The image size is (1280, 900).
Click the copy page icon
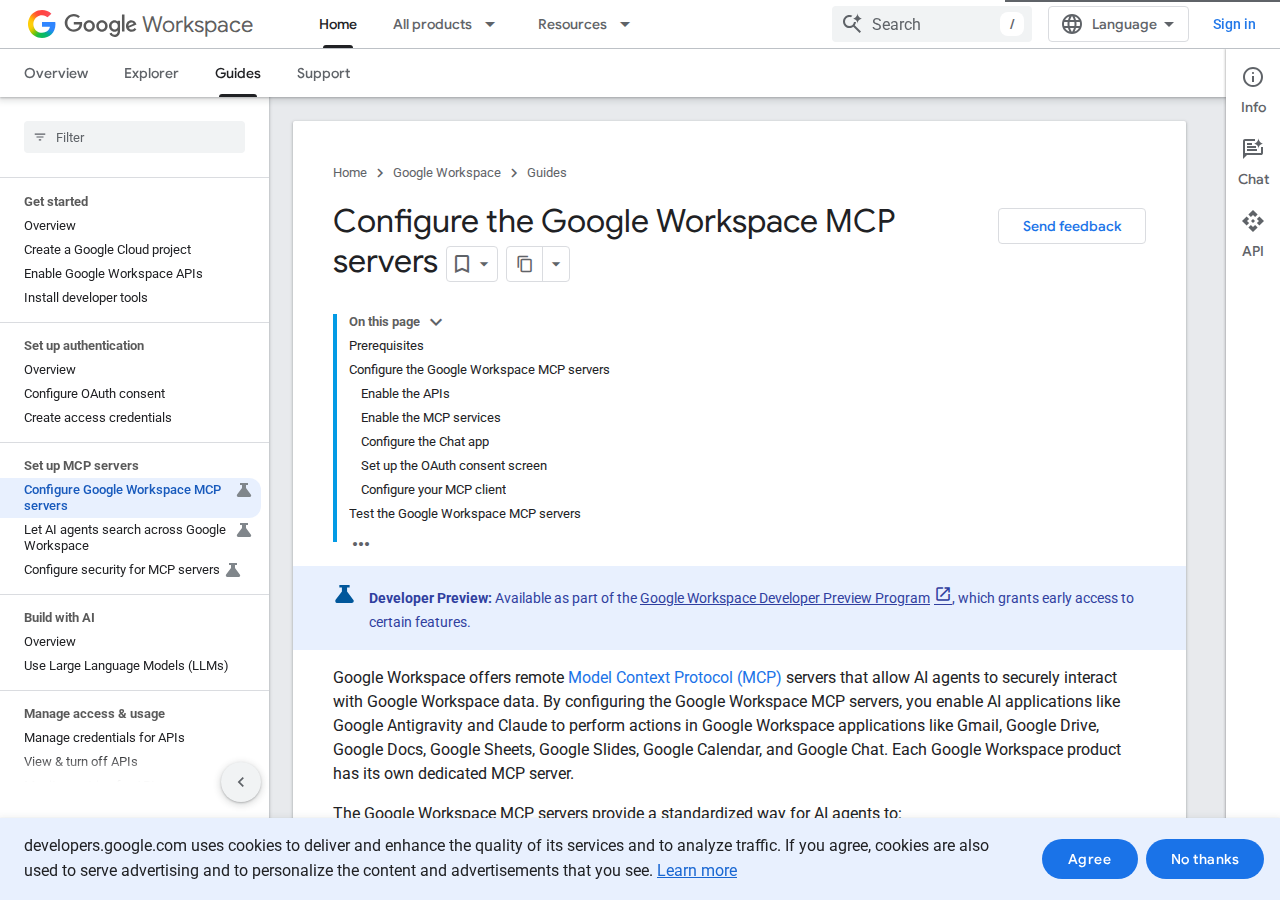pos(525,264)
